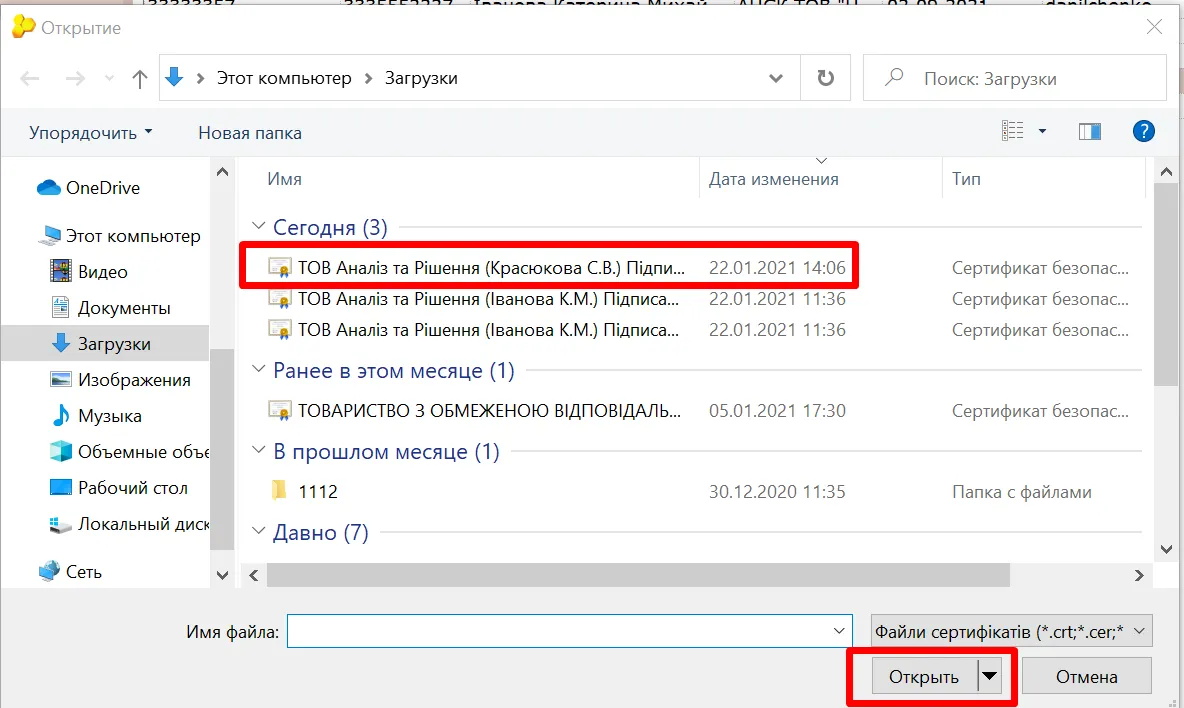Select the Красюкова С.В. certificate file
Screen dimensions: 1184x708
coord(491,268)
